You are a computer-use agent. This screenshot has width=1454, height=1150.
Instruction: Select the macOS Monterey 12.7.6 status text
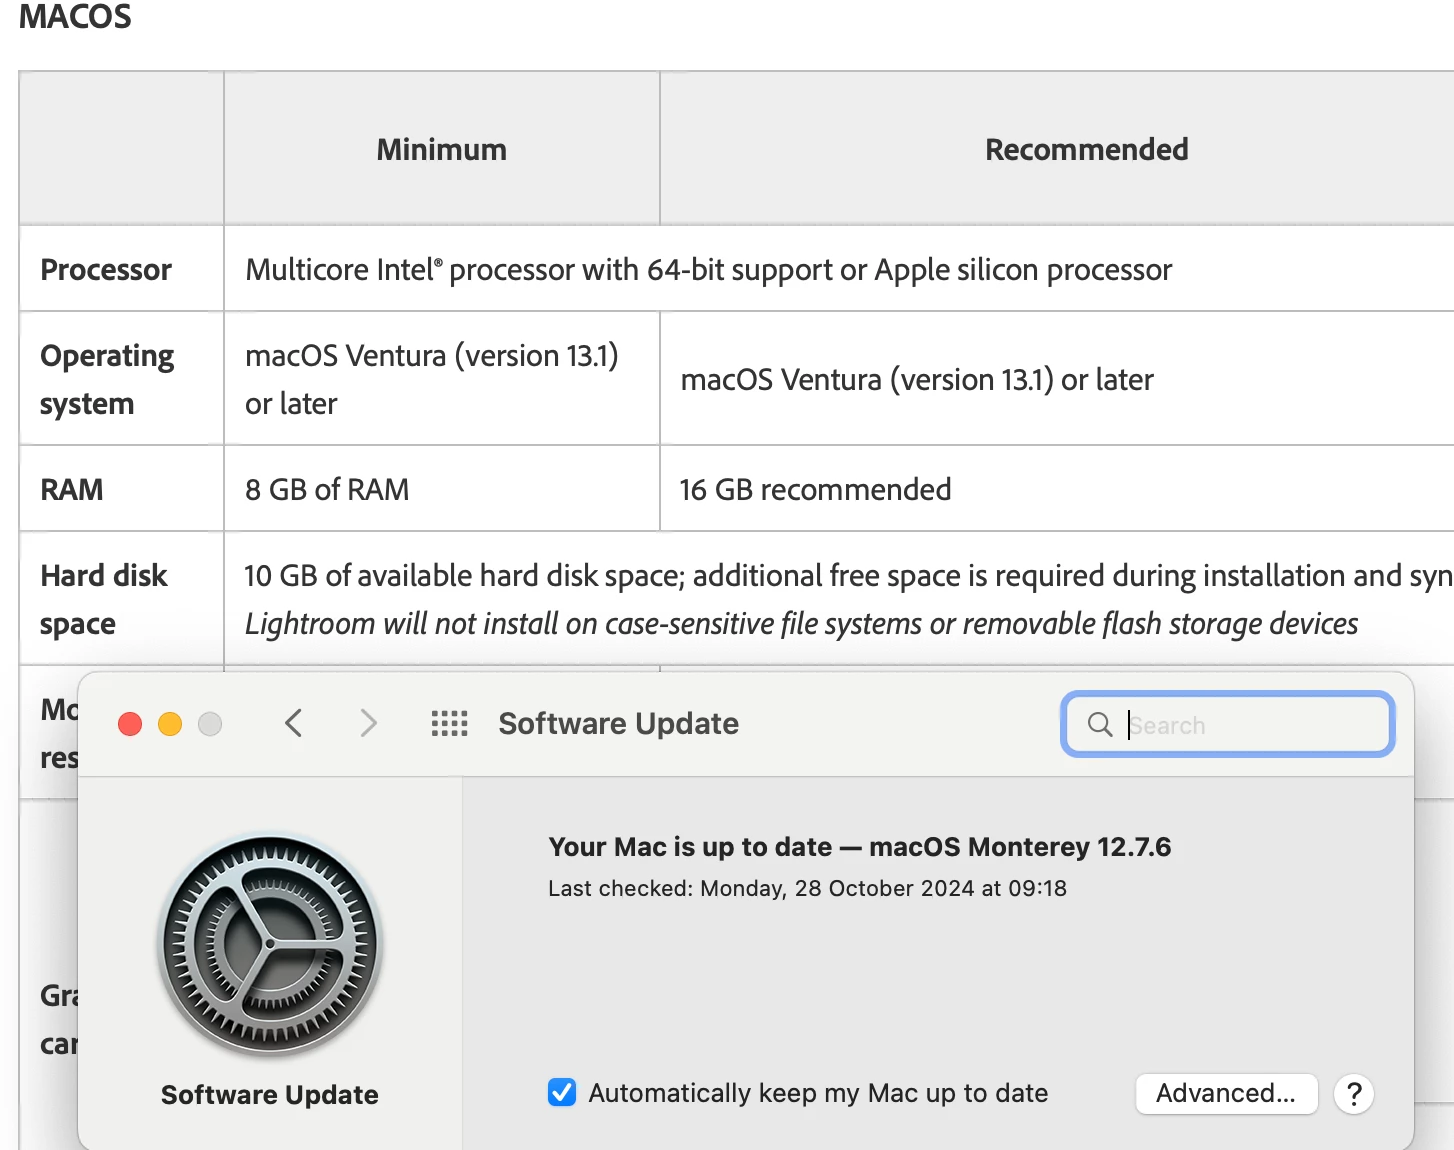(1020, 847)
